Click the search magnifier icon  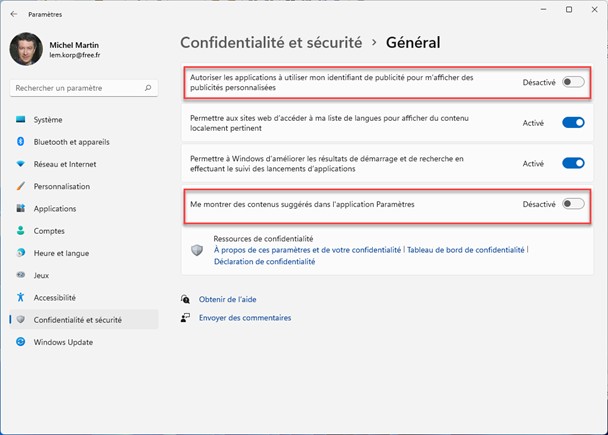point(149,89)
